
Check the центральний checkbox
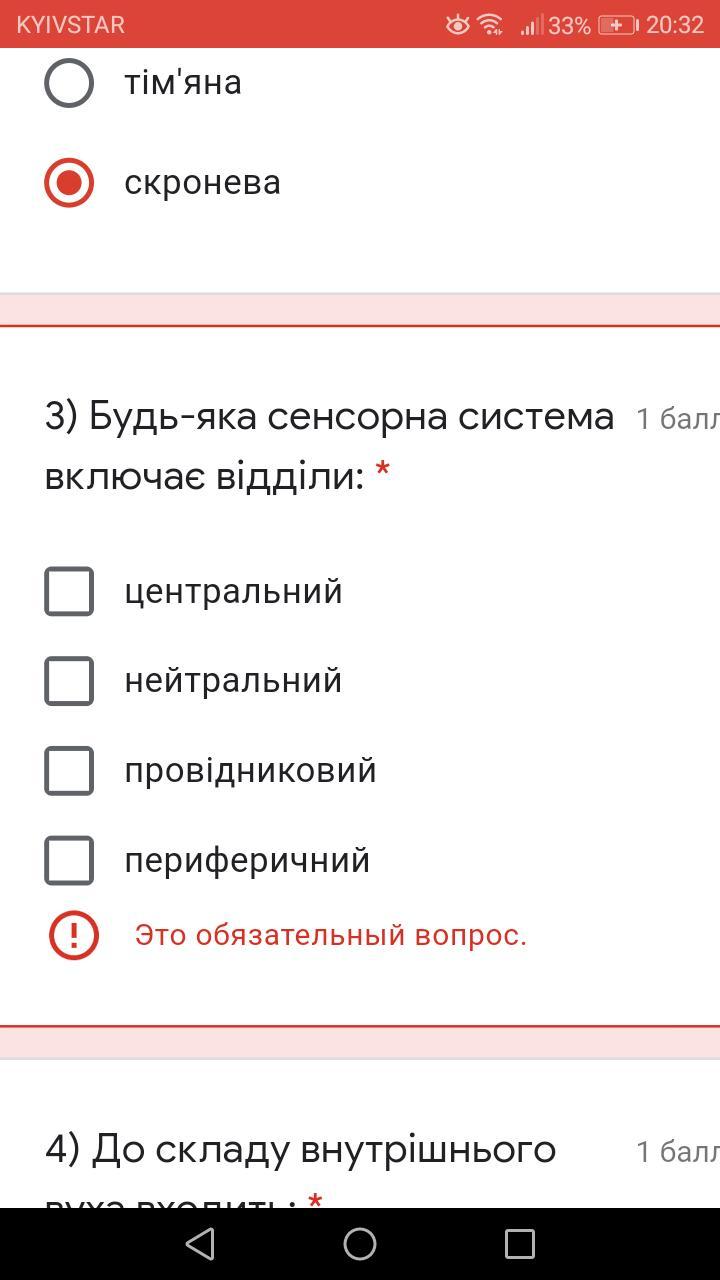[x=69, y=591]
